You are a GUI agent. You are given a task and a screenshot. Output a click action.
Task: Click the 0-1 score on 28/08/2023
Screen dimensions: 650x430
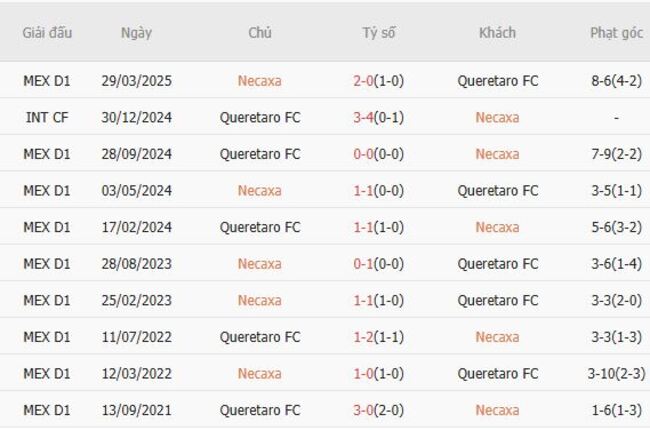tap(378, 264)
